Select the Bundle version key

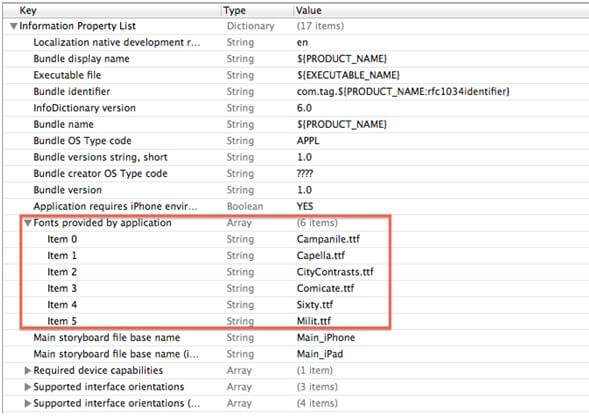click(x=68, y=190)
